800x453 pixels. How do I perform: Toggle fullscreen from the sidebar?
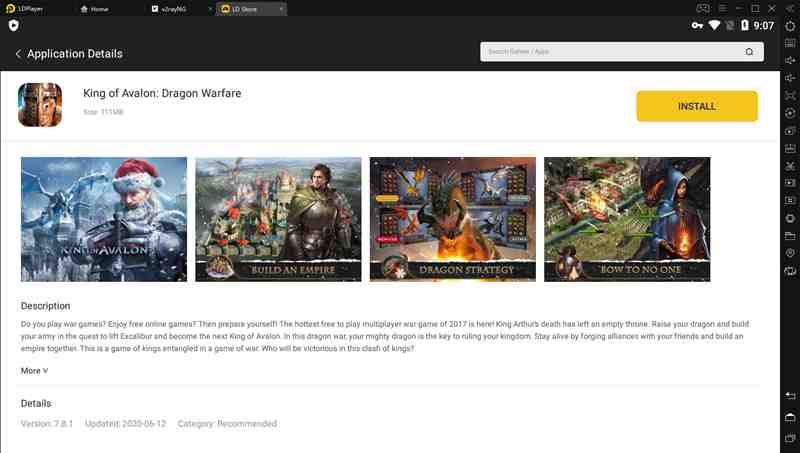790,95
